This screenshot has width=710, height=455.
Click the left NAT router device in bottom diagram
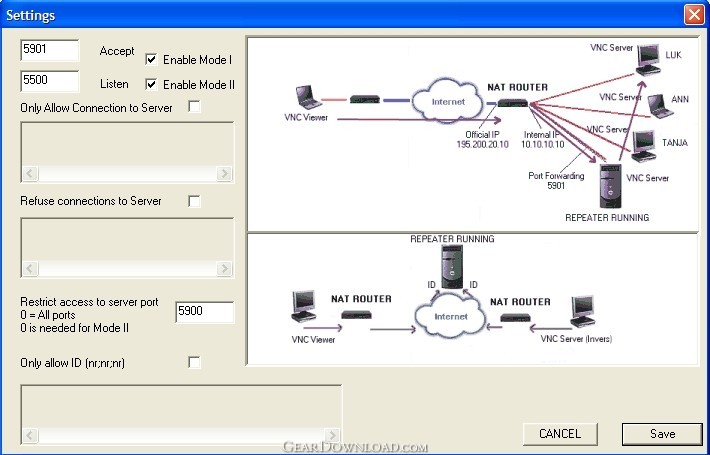tap(356, 314)
